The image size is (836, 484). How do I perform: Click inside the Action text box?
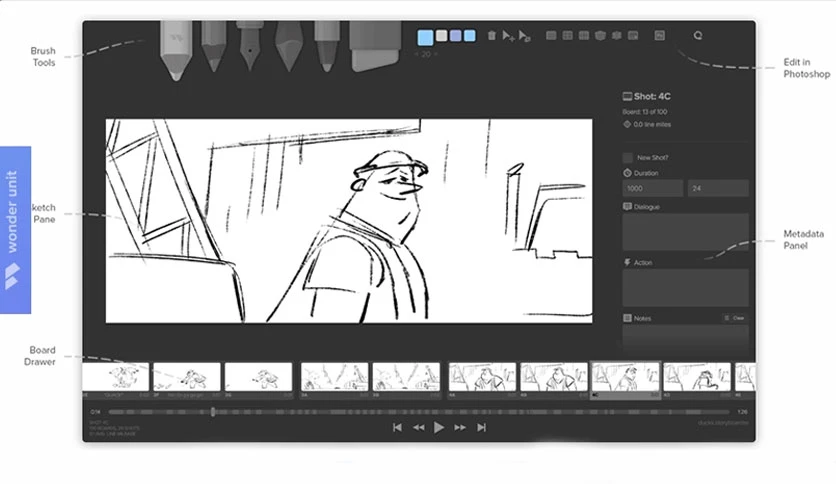click(685, 288)
